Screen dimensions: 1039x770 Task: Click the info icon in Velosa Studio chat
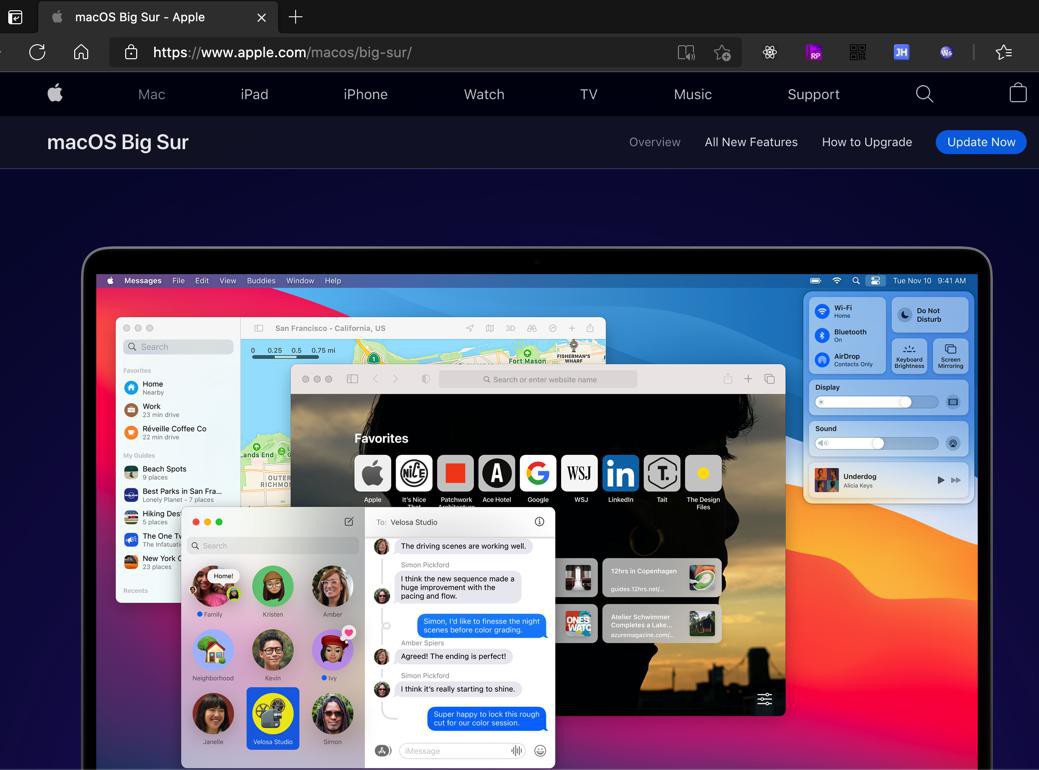coord(539,522)
